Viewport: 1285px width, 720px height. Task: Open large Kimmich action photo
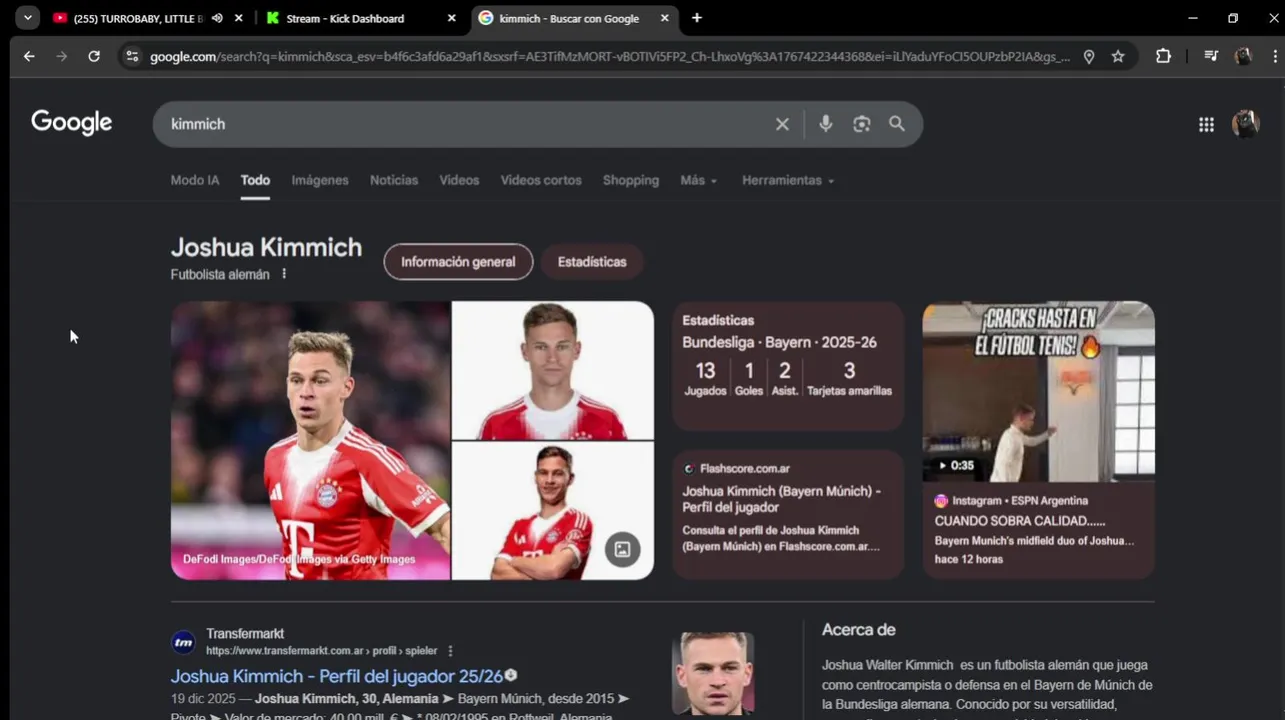310,440
